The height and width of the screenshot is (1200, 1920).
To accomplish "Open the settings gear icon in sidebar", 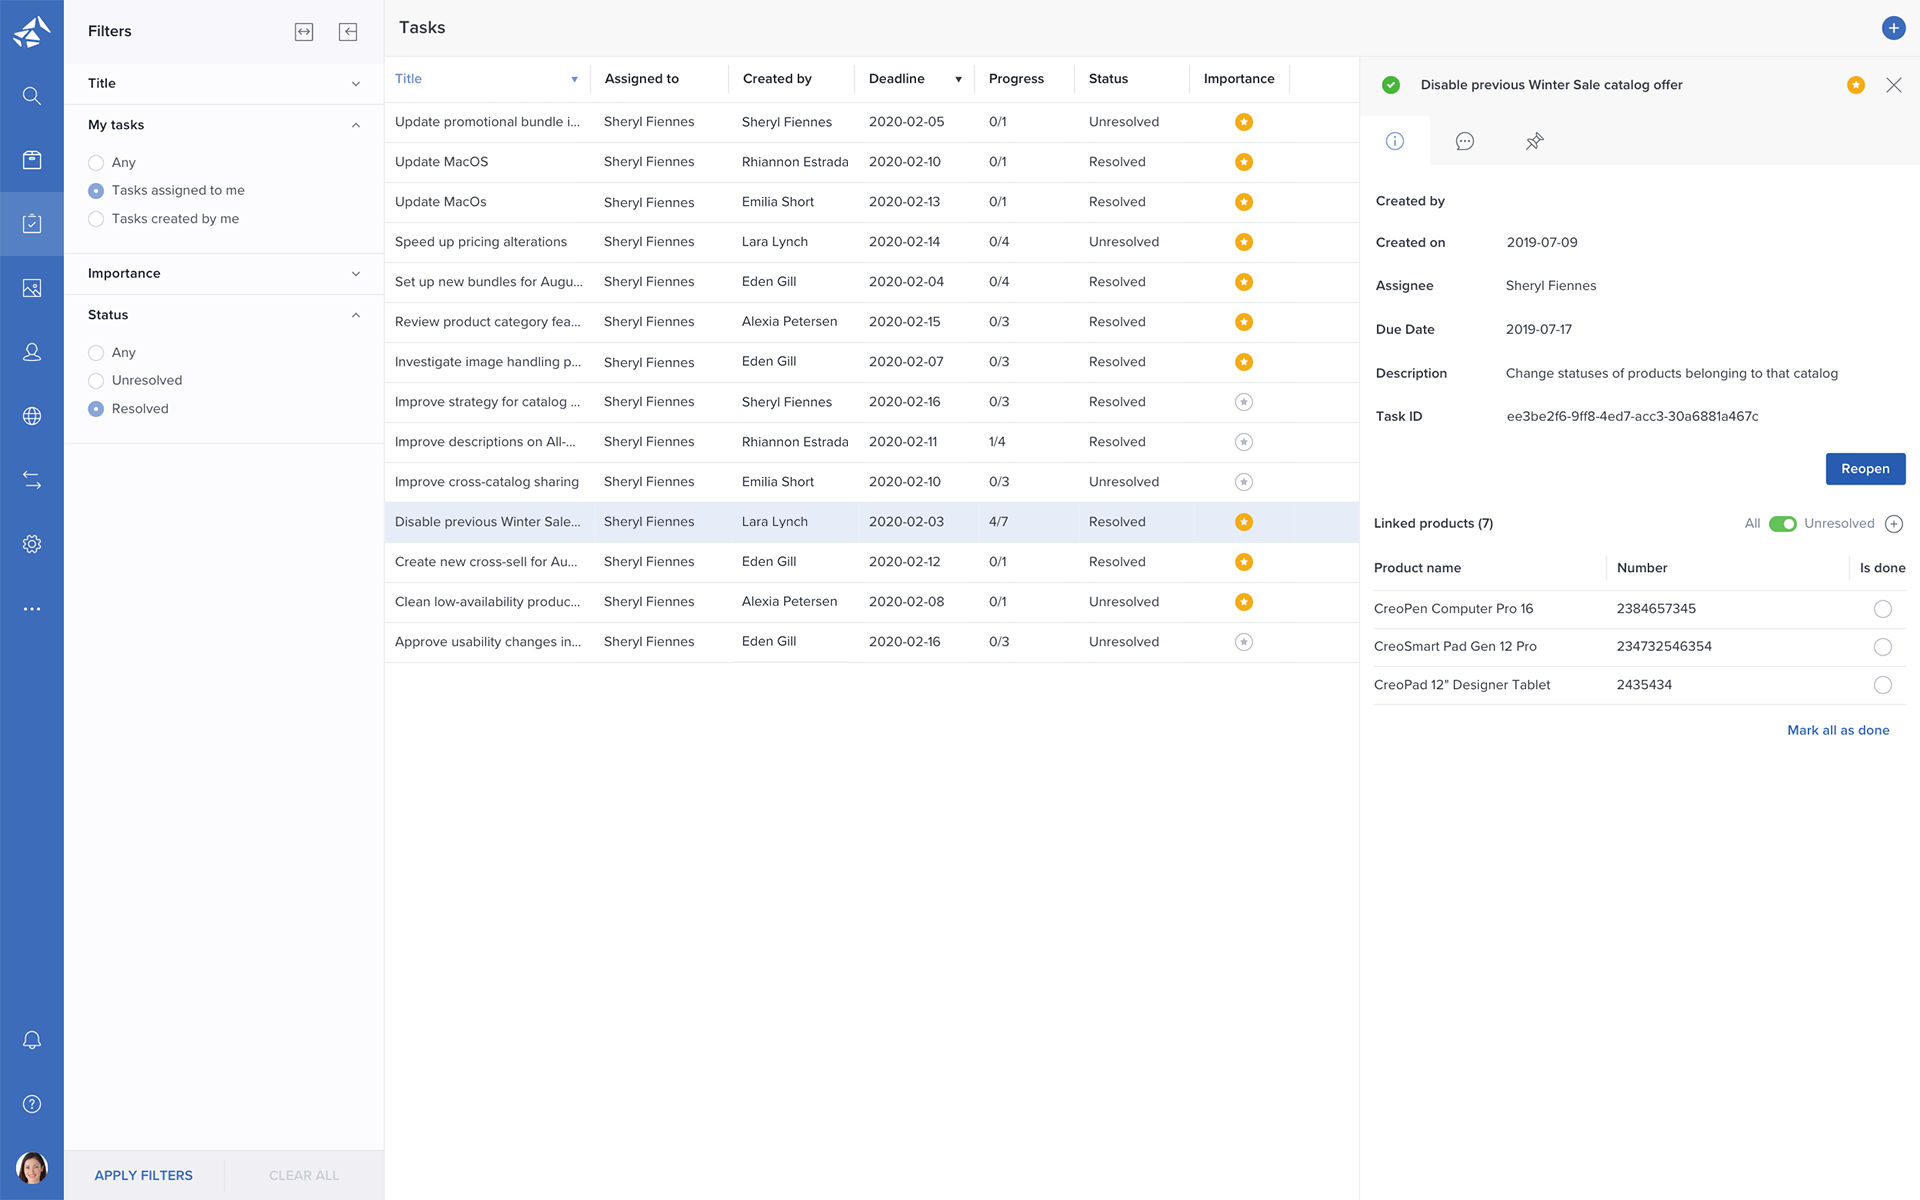I will coord(32,544).
